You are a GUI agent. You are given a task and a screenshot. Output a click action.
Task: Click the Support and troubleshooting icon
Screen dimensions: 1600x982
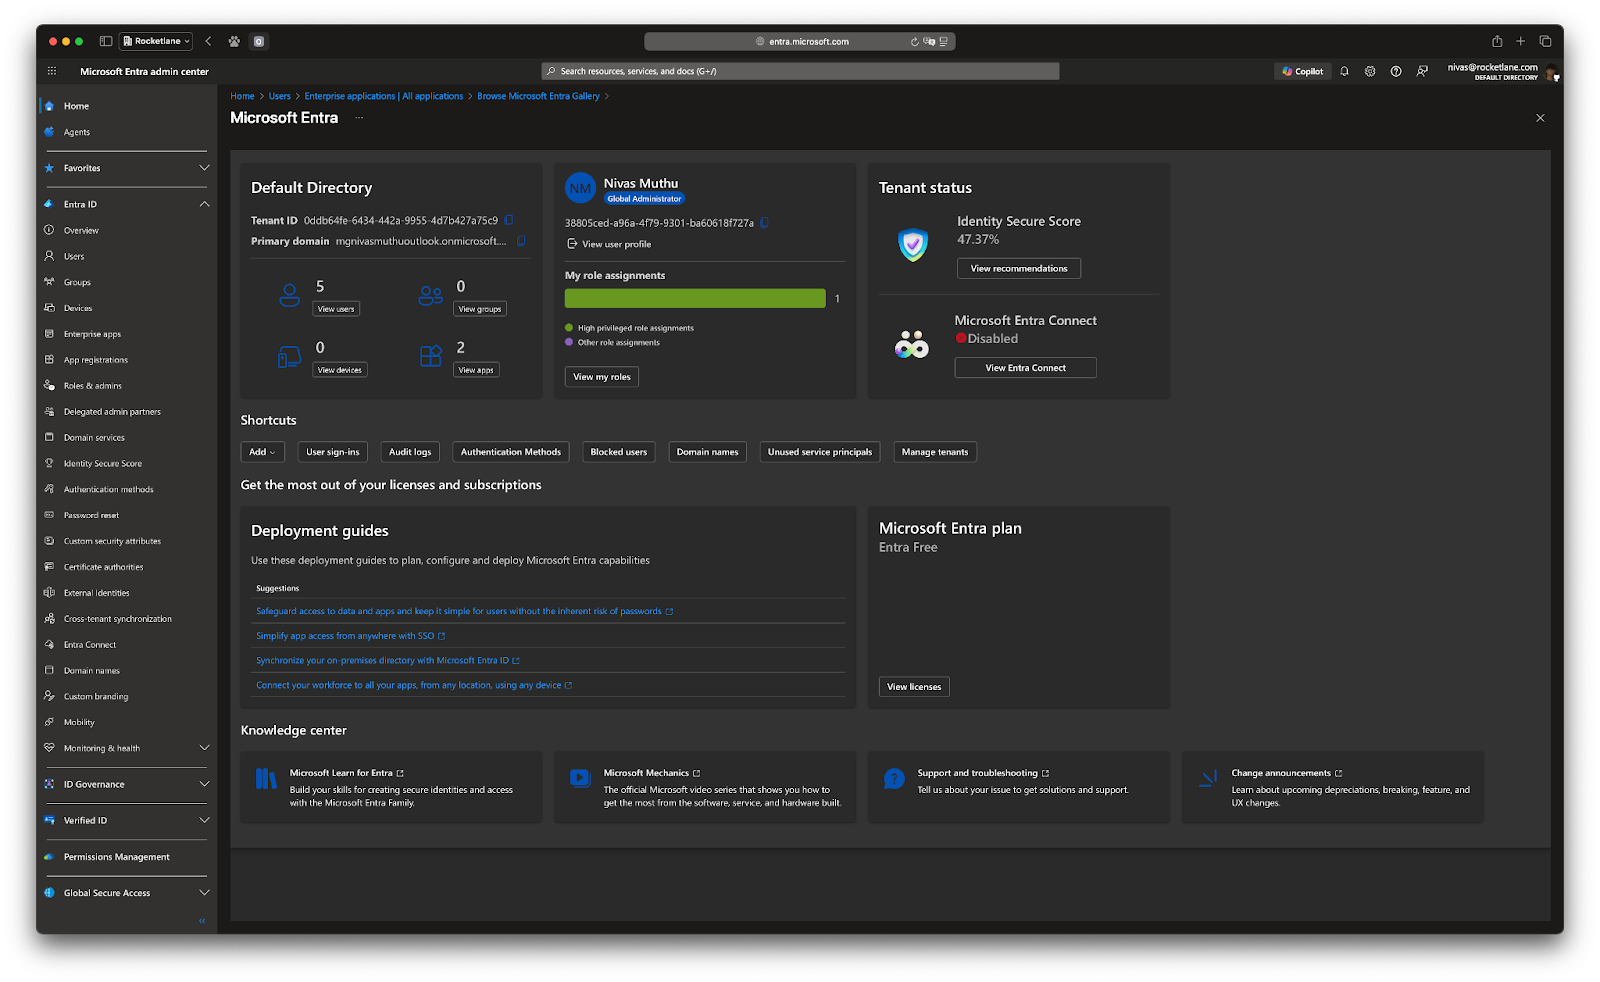[894, 778]
